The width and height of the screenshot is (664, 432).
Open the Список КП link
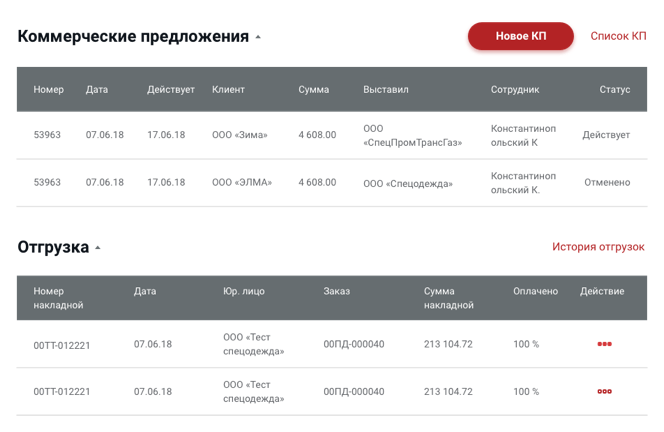(x=618, y=36)
